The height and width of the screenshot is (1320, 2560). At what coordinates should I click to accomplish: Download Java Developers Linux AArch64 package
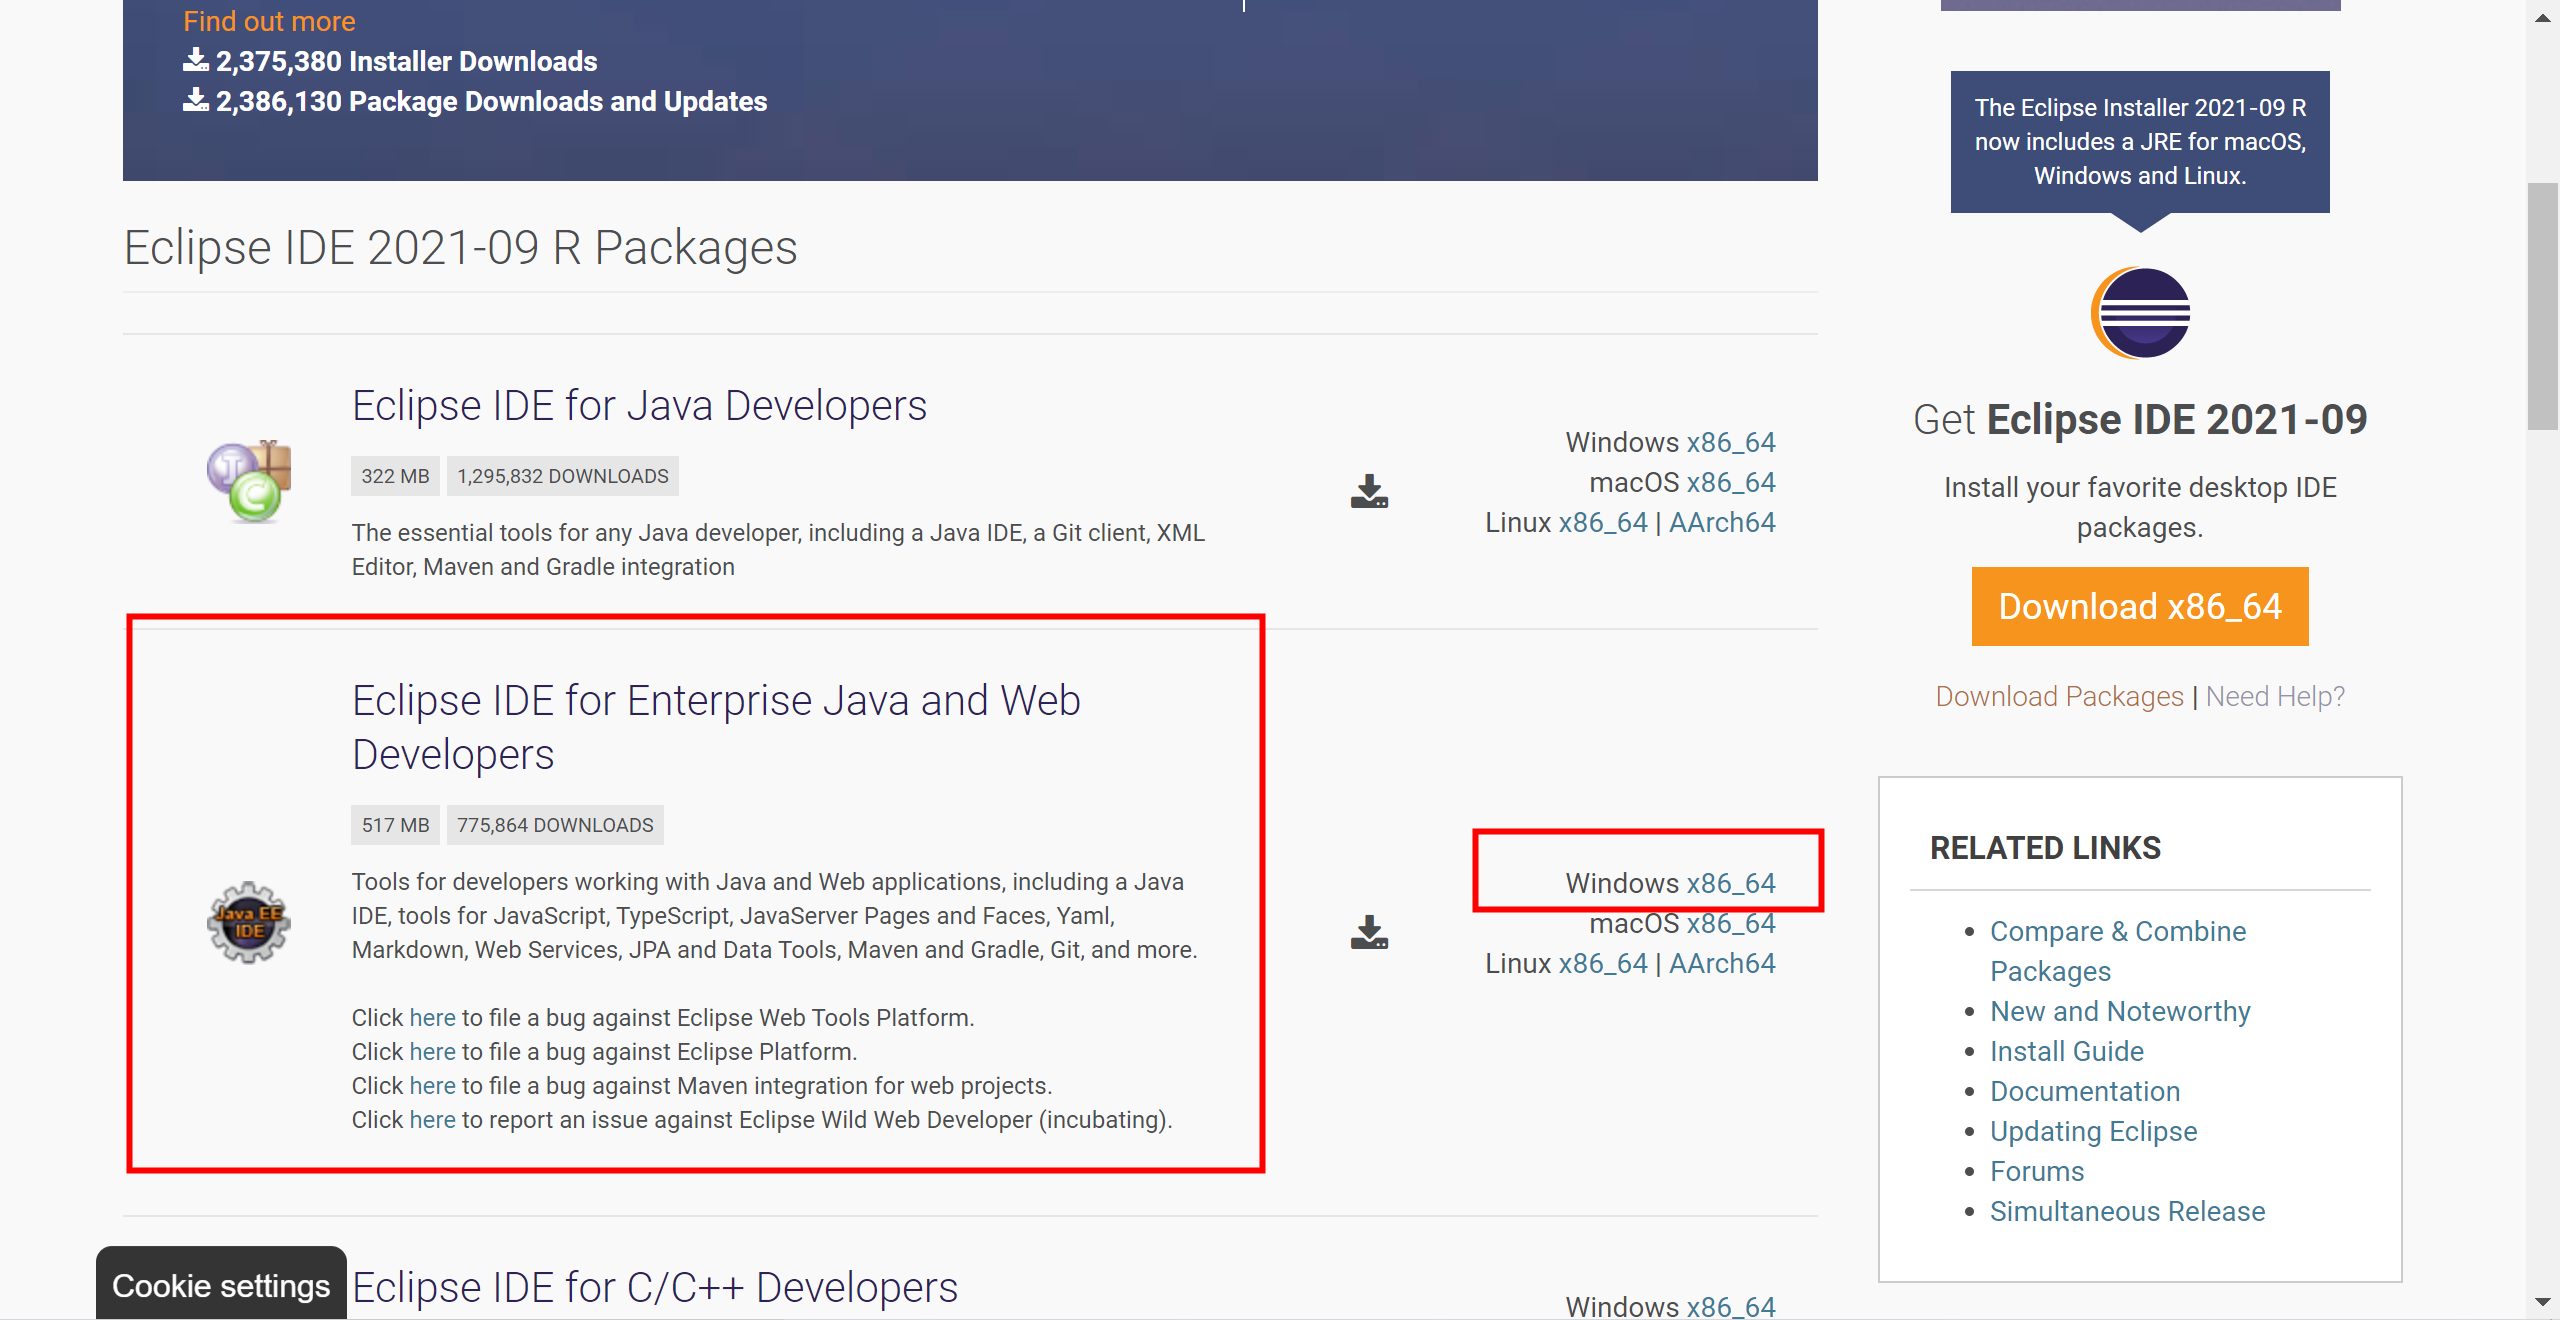tap(1722, 522)
